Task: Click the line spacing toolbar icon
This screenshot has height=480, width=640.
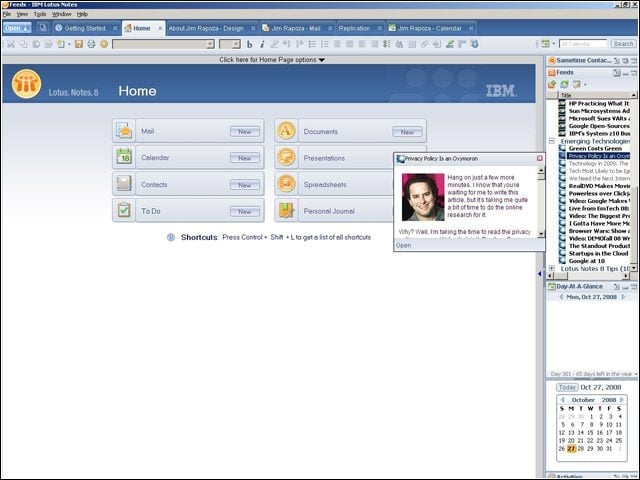Action: [x=387, y=44]
